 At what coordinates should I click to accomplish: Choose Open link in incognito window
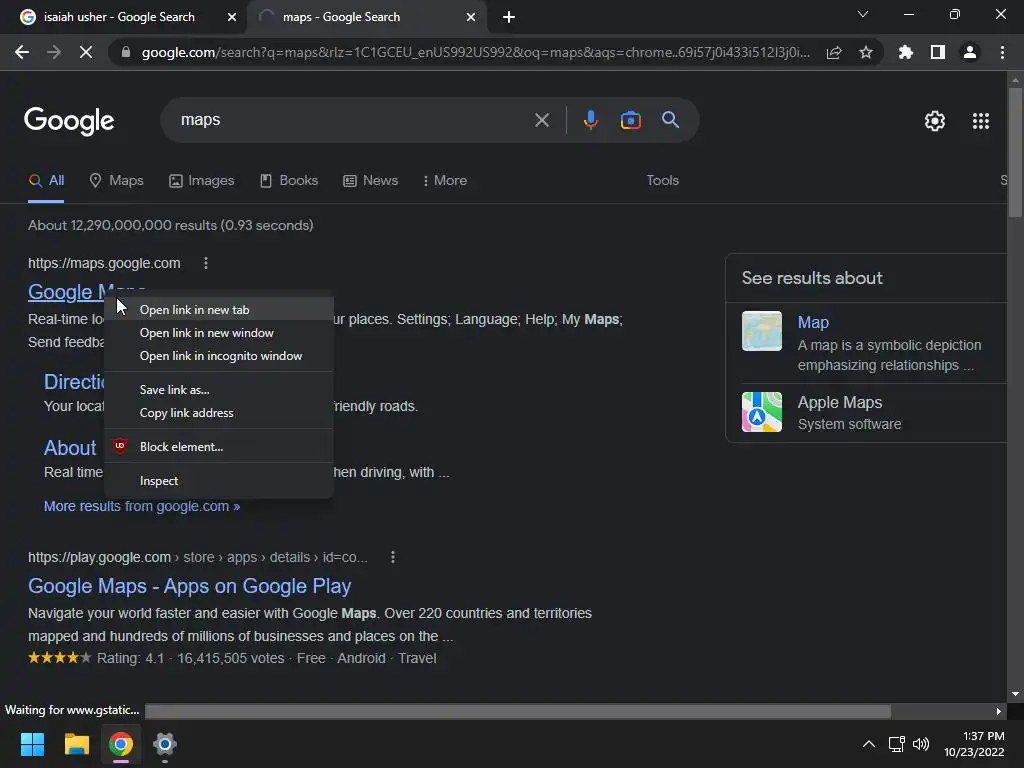pyautogui.click(x=219, y=356)
